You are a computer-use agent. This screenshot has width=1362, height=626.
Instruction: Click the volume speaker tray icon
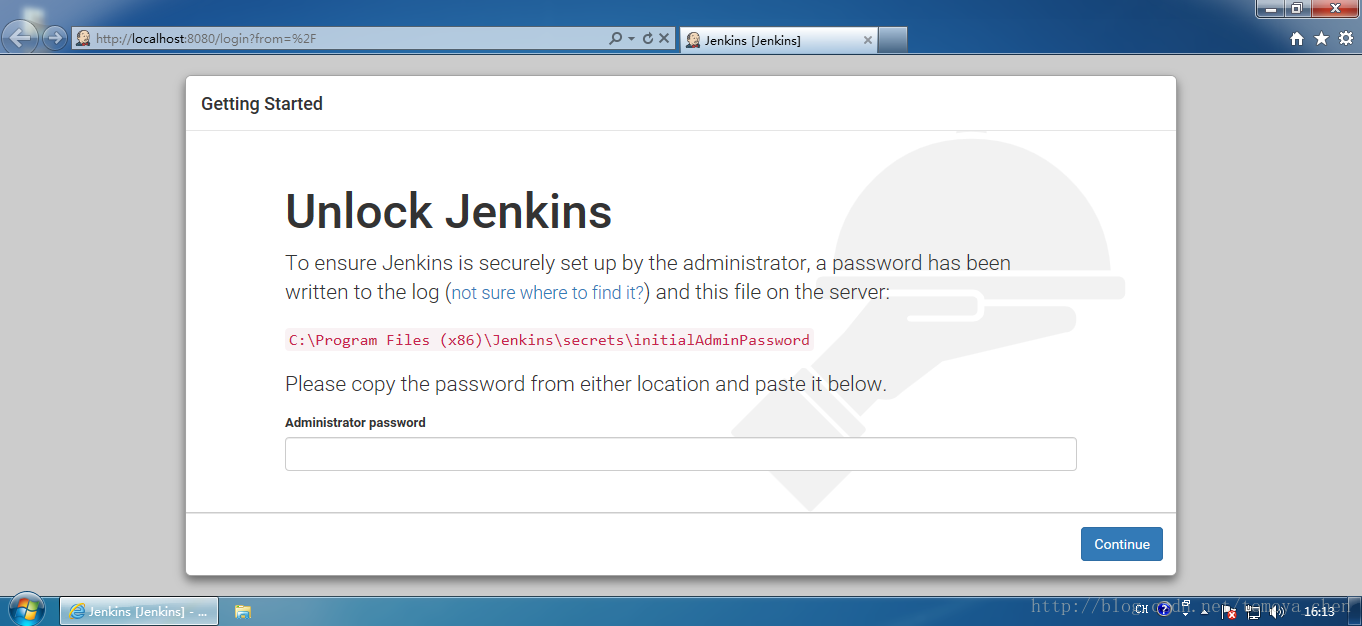coord(1277,611)
